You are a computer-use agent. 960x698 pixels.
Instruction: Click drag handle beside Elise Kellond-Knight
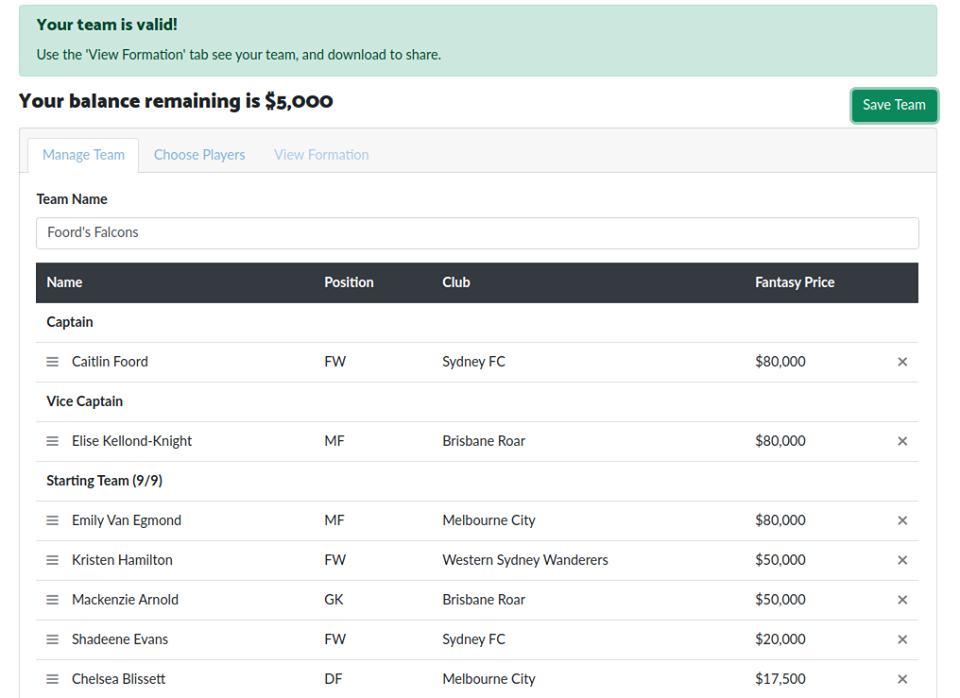(53, 441)
